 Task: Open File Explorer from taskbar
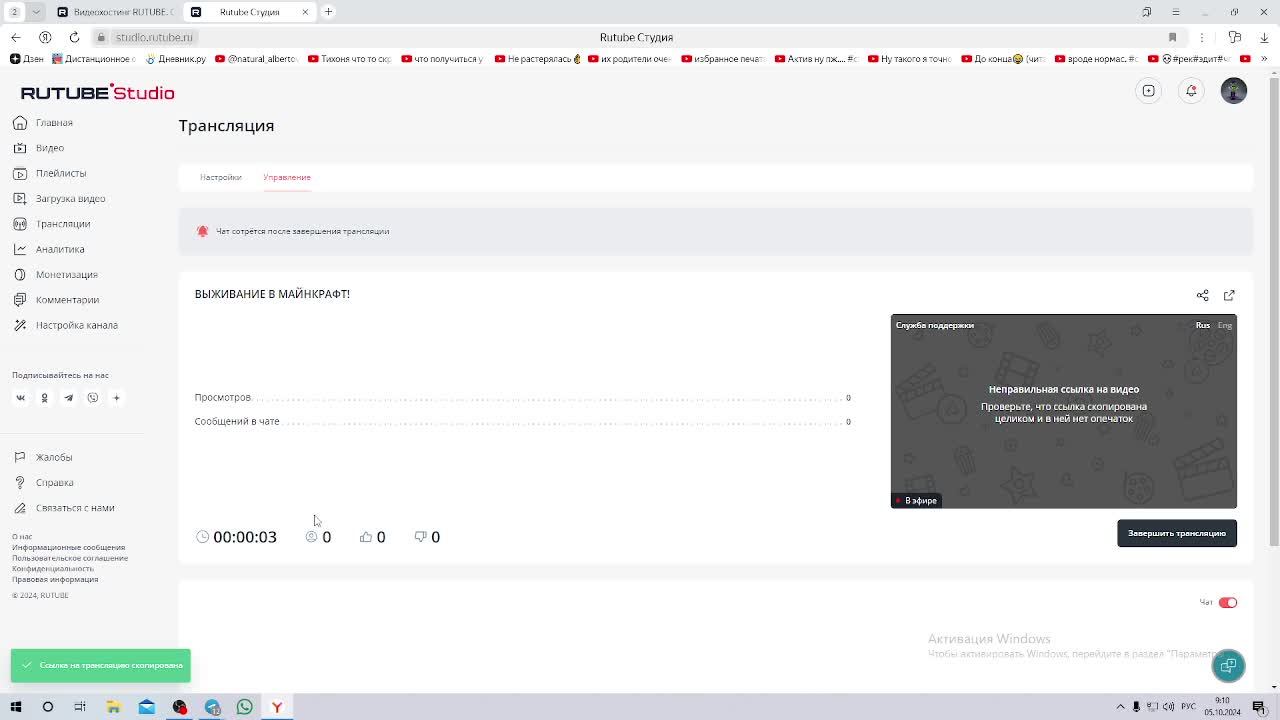pos(113,707)
